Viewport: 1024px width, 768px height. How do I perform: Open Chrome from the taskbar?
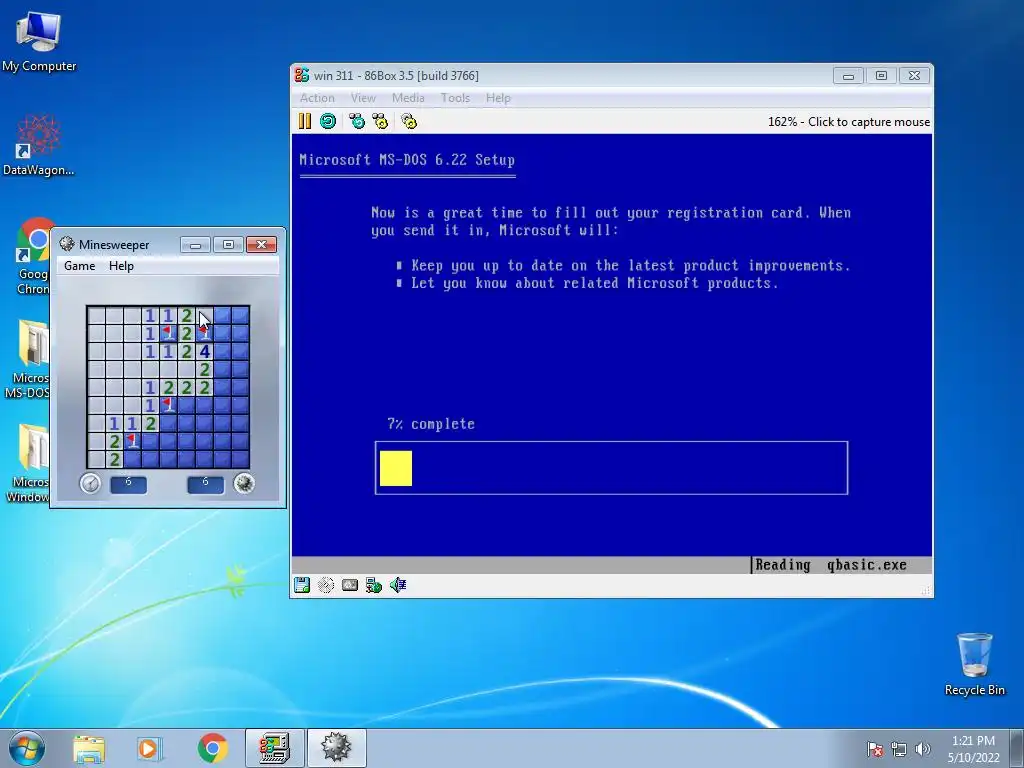[x=212, y=748]
